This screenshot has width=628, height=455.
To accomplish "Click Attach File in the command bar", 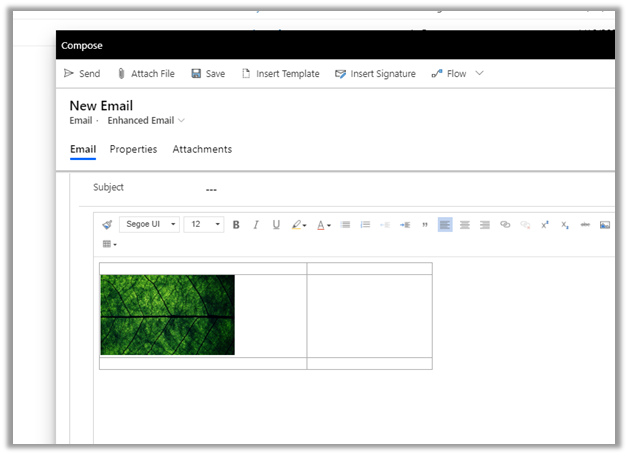I will click(x=145, y=74).
